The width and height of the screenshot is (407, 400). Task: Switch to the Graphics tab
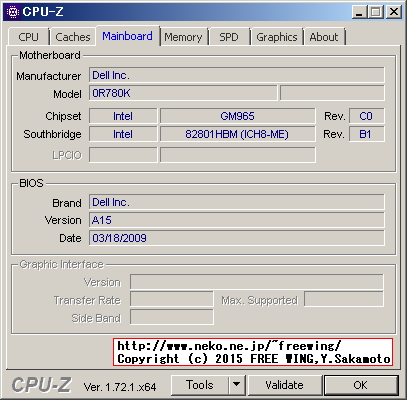277,37
